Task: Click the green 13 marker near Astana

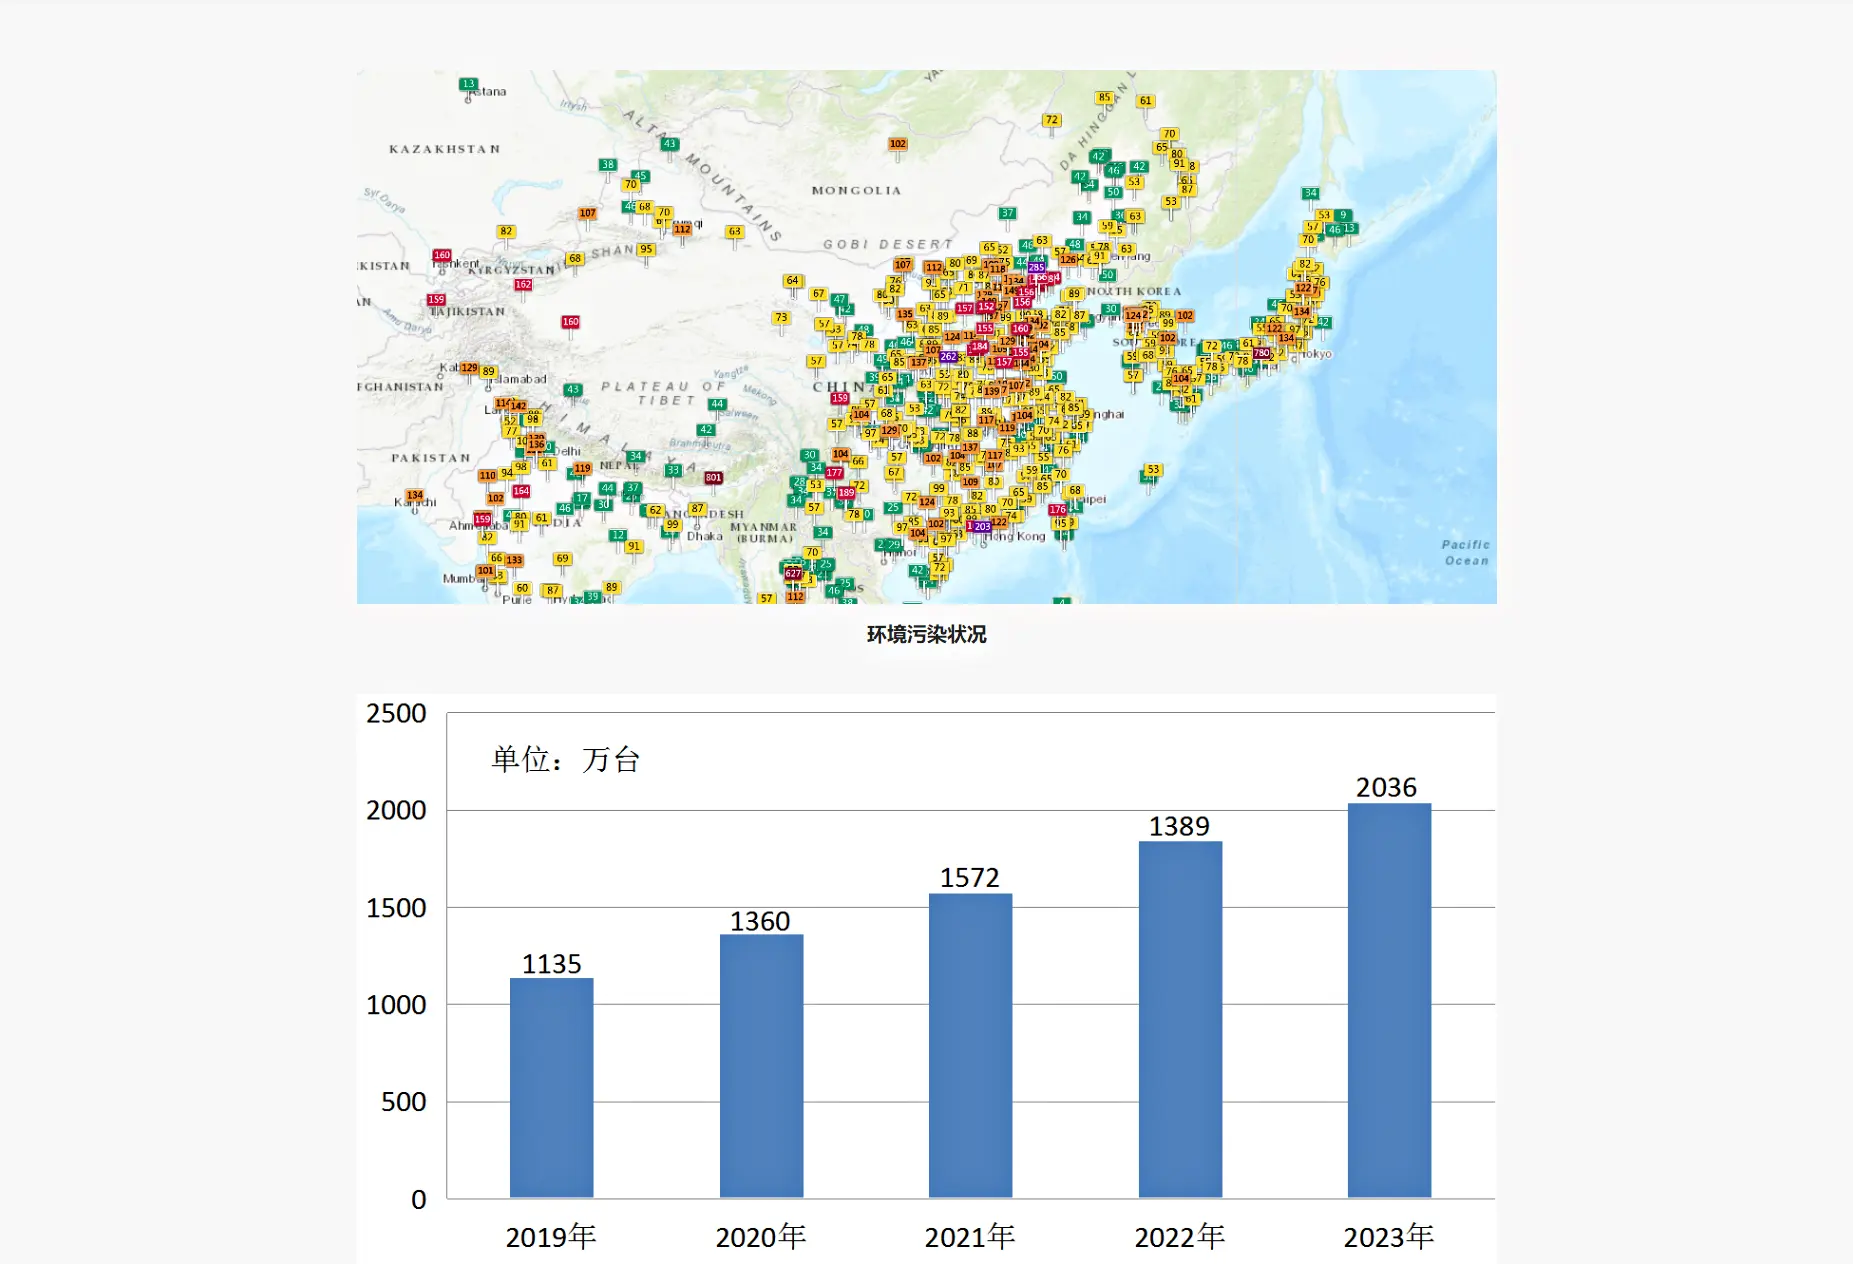Action: pyautogui.click(x=468, y=85)
